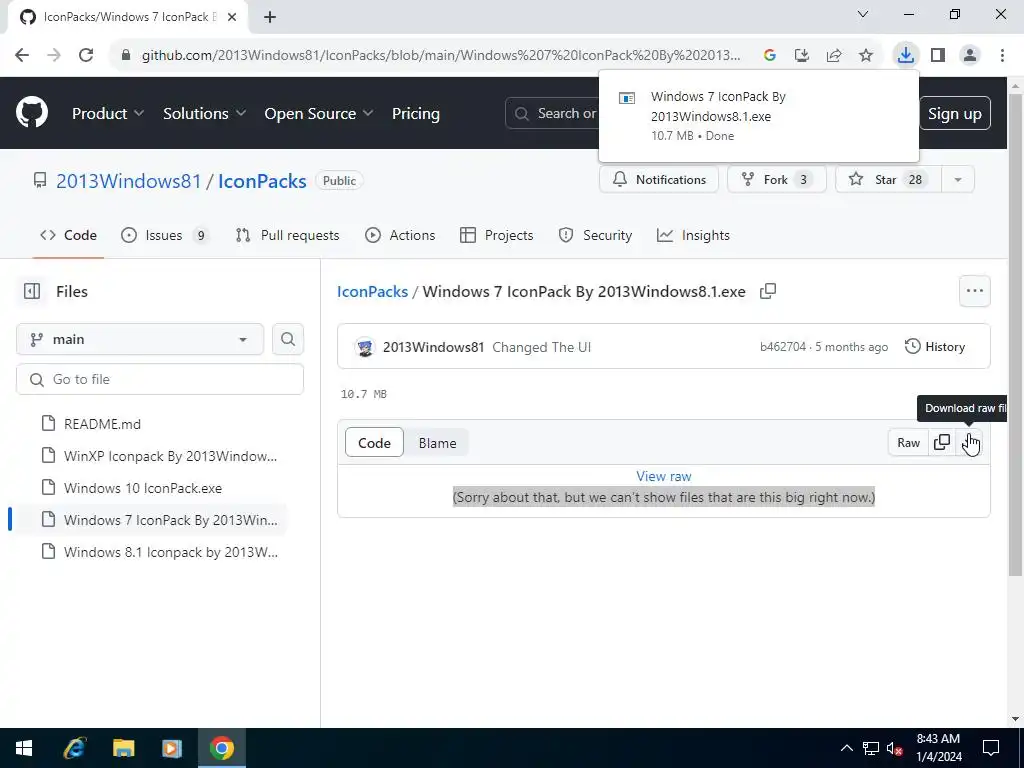Open the Security tab
Viewport: 1024px width, 768px height.
[596, 235]
